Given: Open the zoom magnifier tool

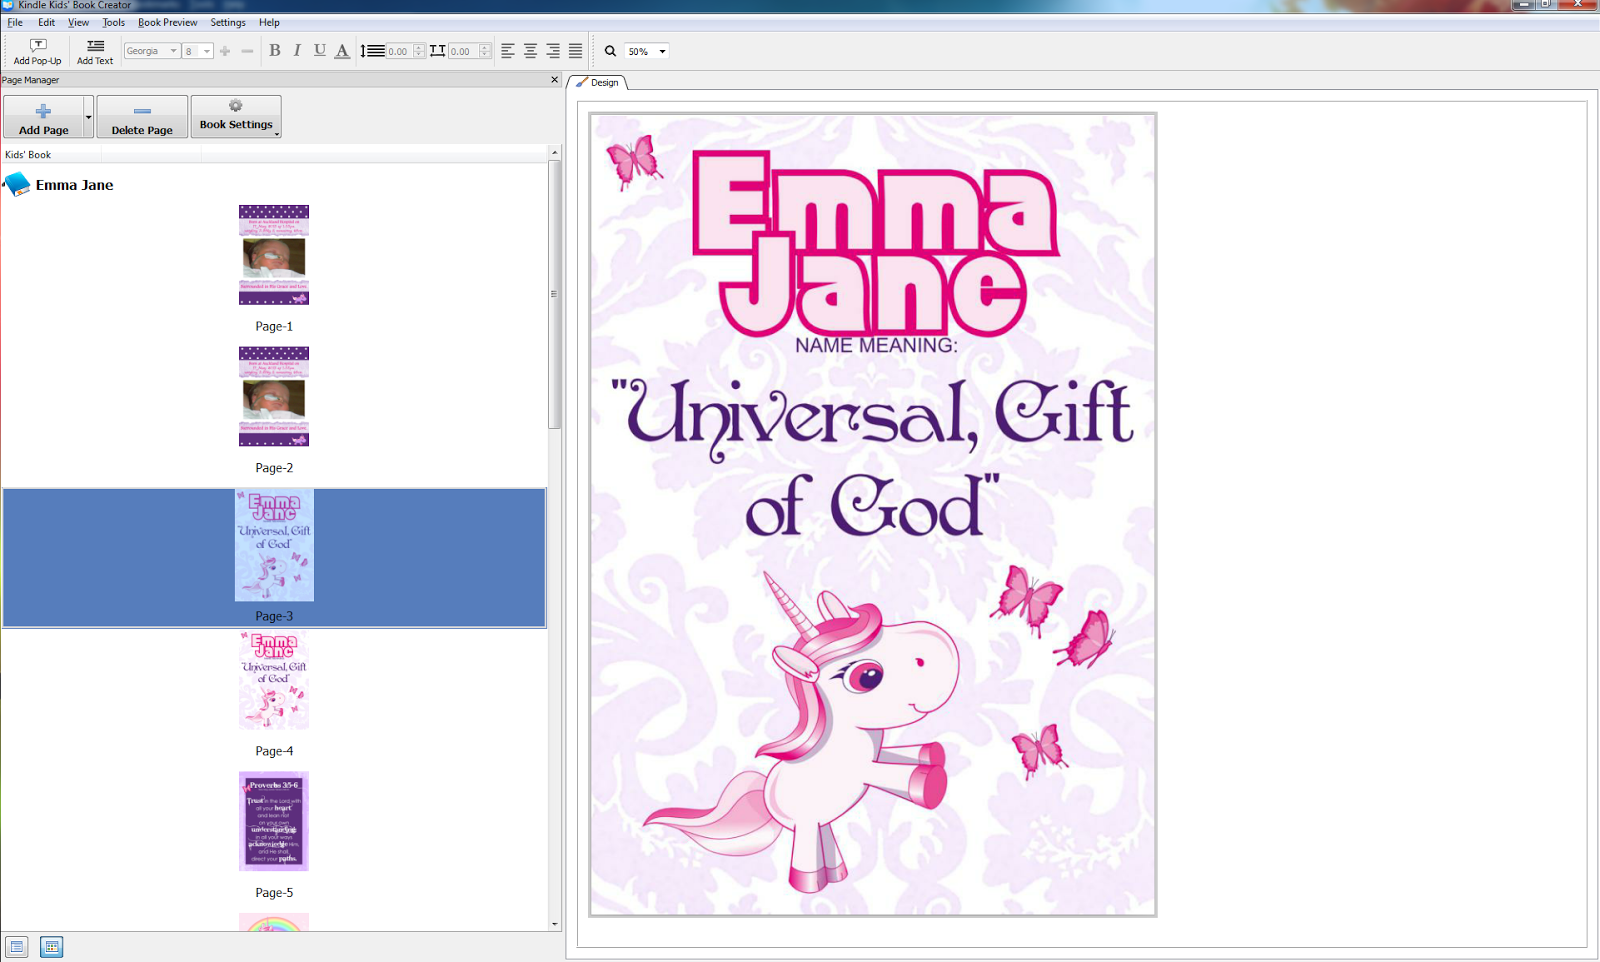Looking at the screenshot, I should (x=610, y=51).
